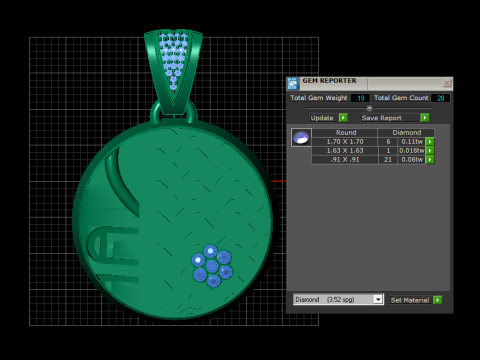Click the Total Gem Weight label
480x360 pixels.
click(x=319, y=98)
